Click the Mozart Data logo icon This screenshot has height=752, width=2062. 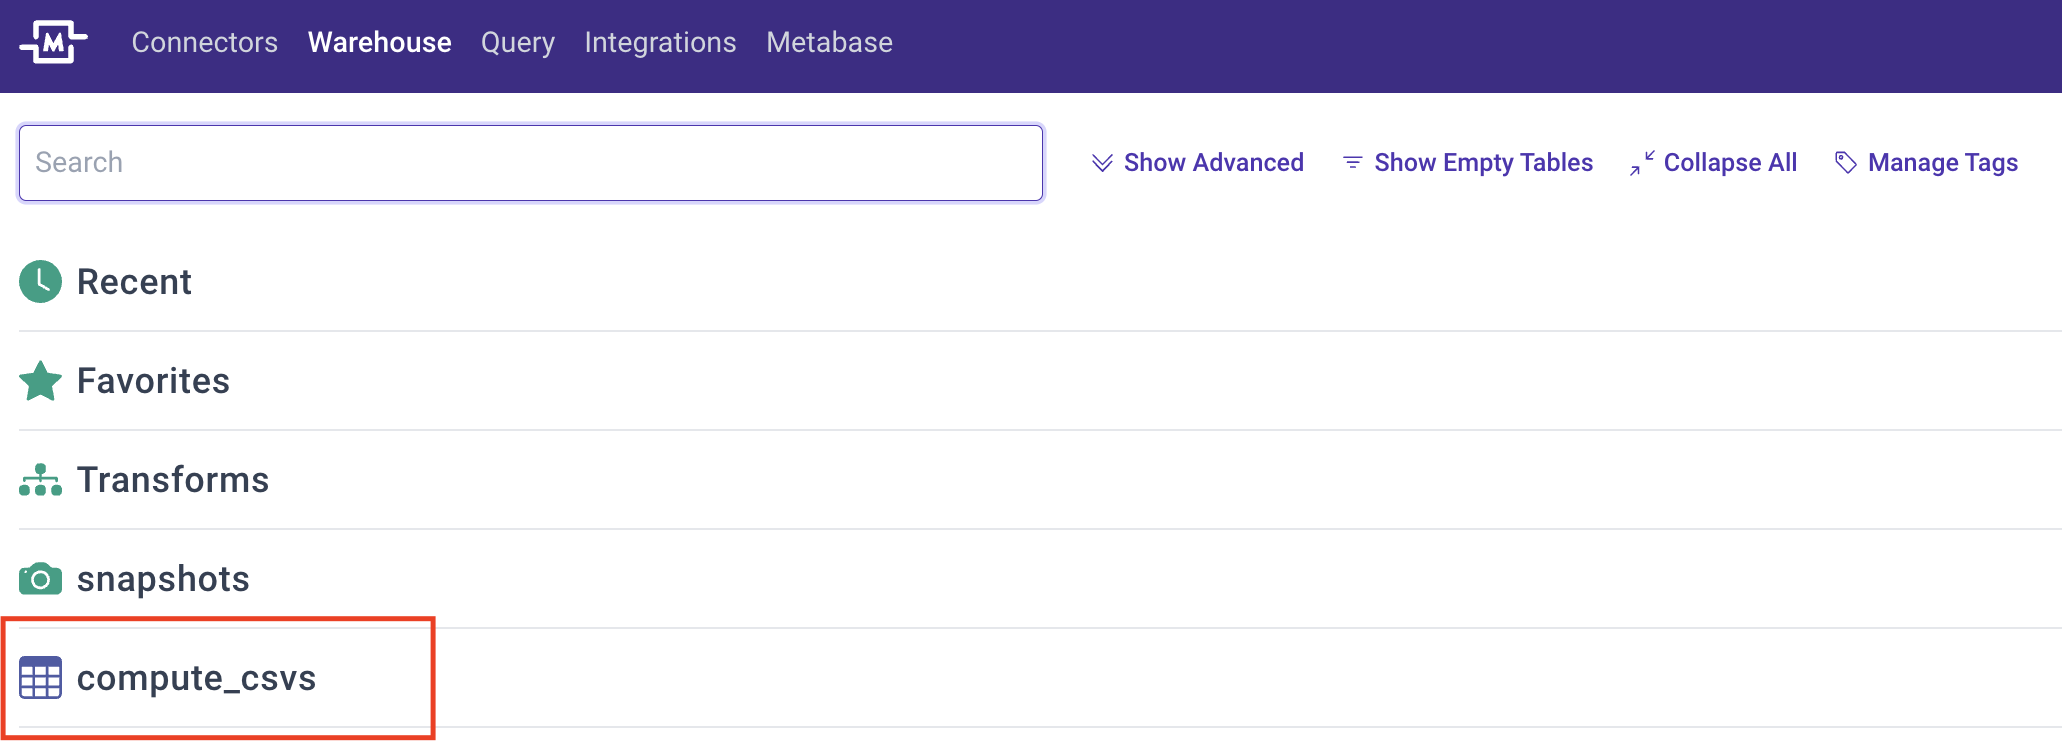click(54, 42)
